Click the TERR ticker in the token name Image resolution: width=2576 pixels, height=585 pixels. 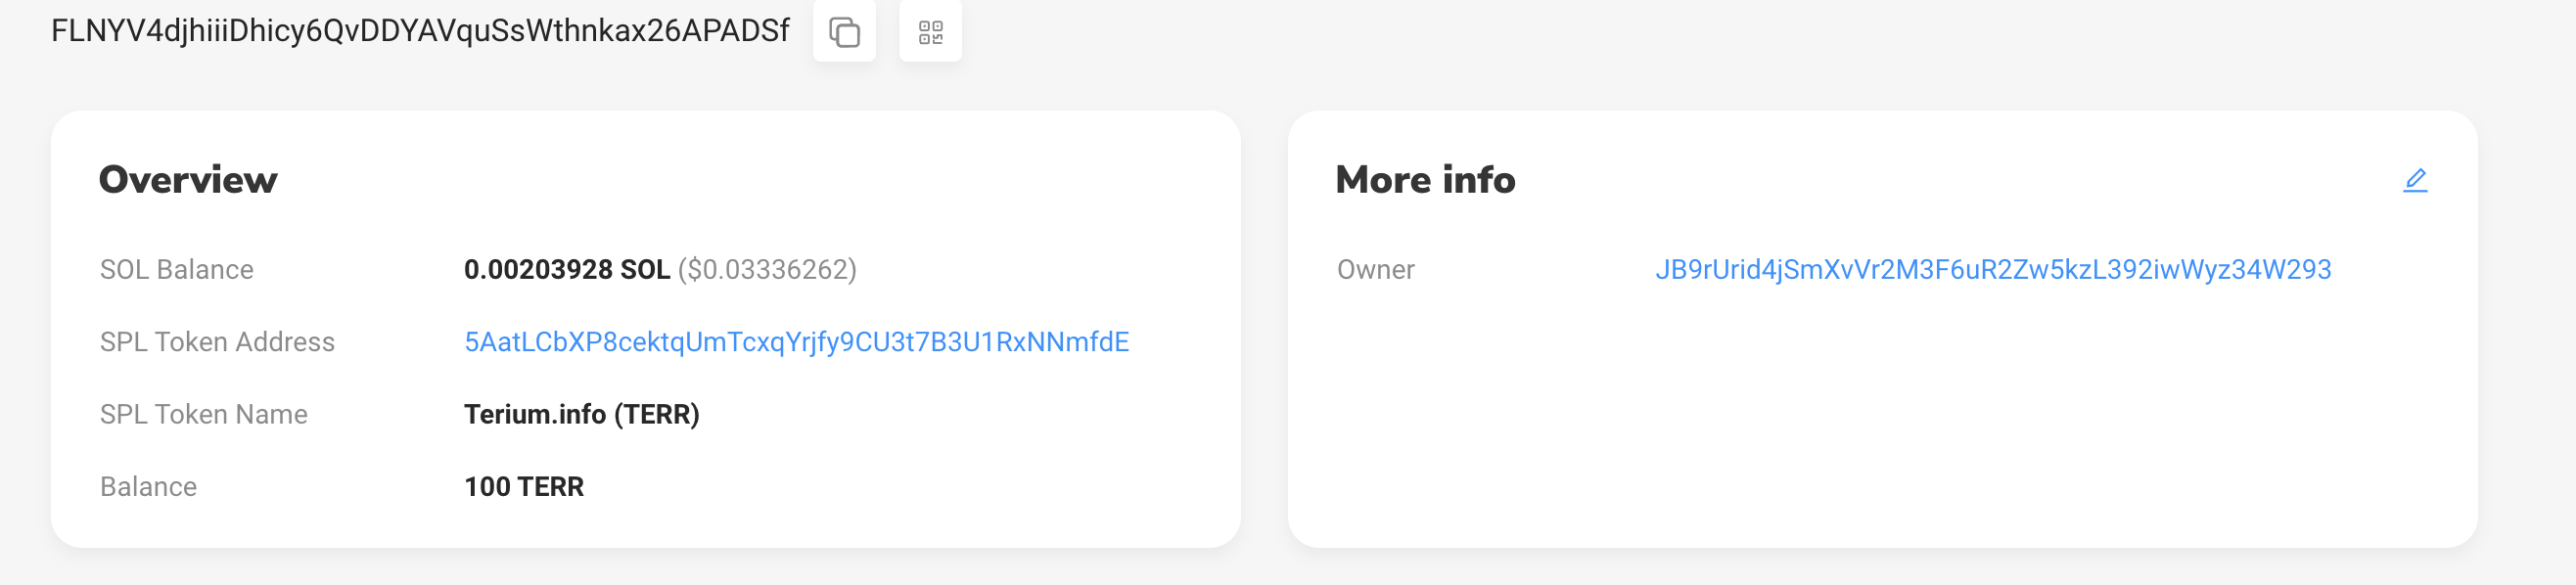[656, 414]
